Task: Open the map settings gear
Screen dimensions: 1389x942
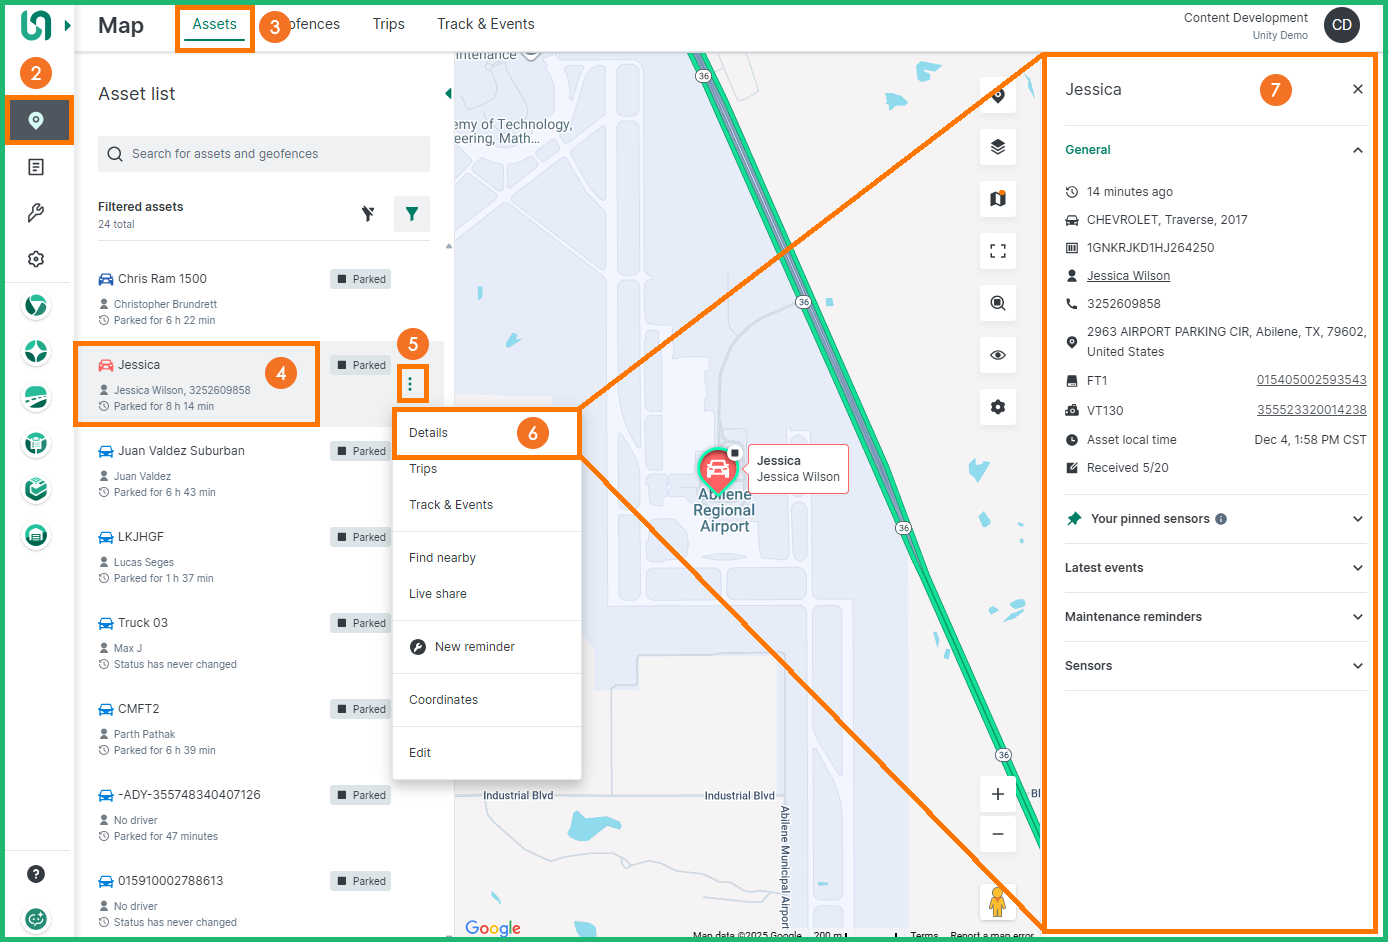Action: [997, 407]
